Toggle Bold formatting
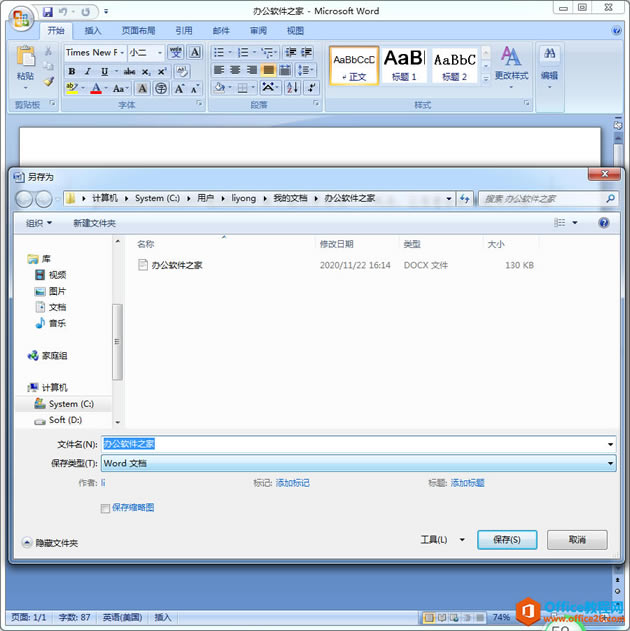This screenshot has height=631, width=630. [x=72, y=71]
